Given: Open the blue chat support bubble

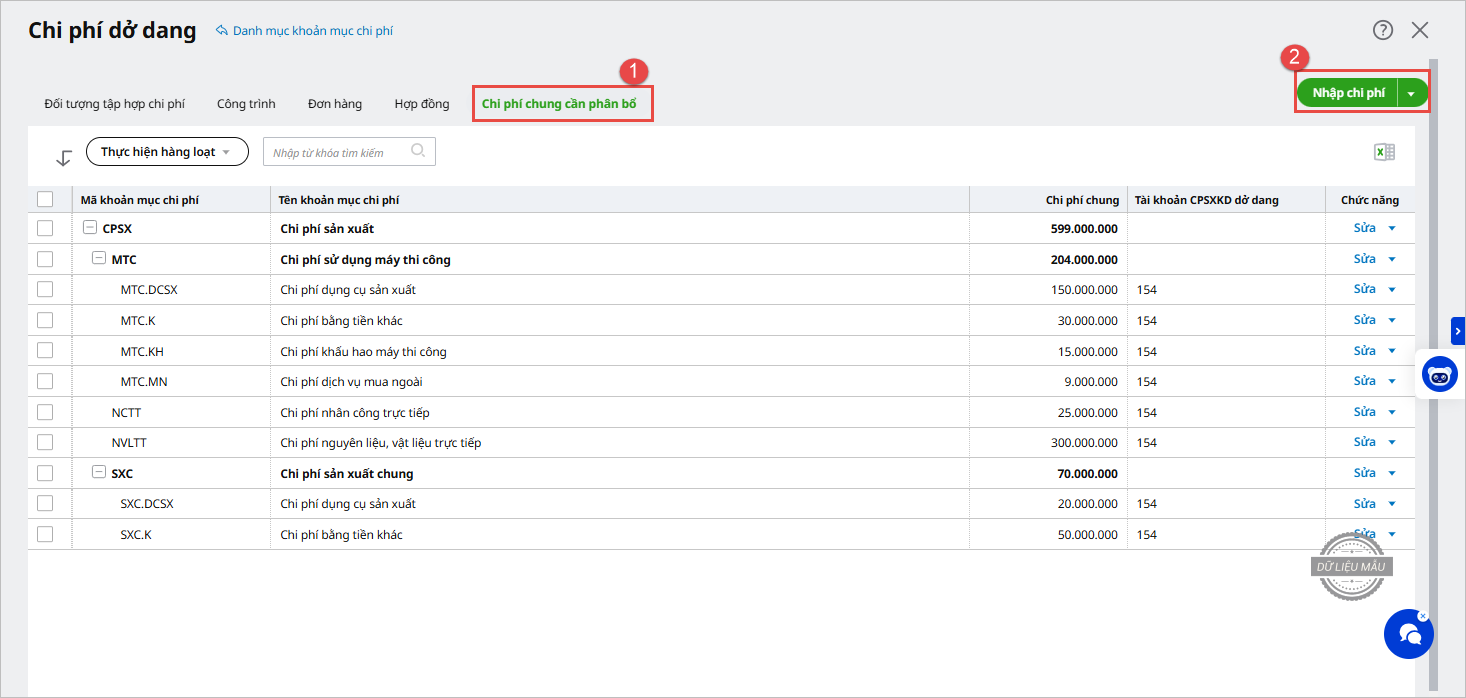Looking at the screenshot, I should pyautogui.click(x=1408, y=634).
